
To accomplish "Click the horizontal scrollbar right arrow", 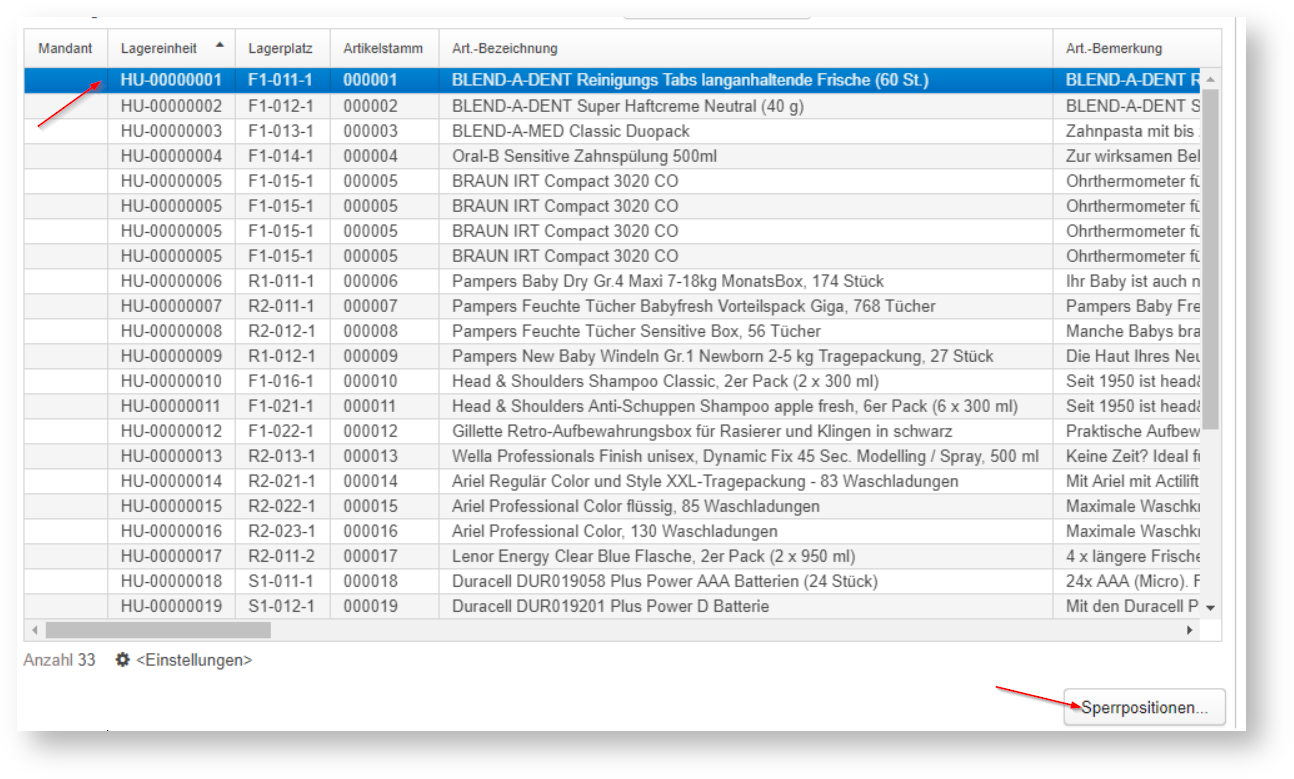I will [1190, 630].
